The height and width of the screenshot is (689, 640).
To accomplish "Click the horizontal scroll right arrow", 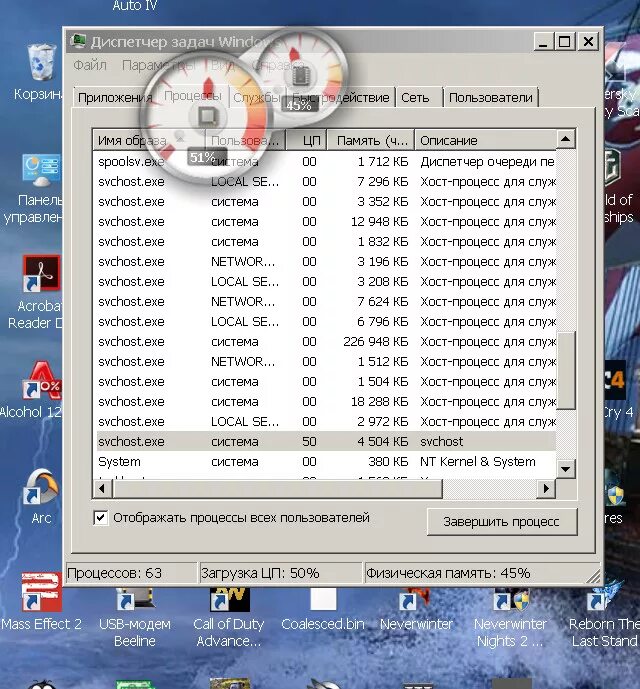I will [546, 489].
